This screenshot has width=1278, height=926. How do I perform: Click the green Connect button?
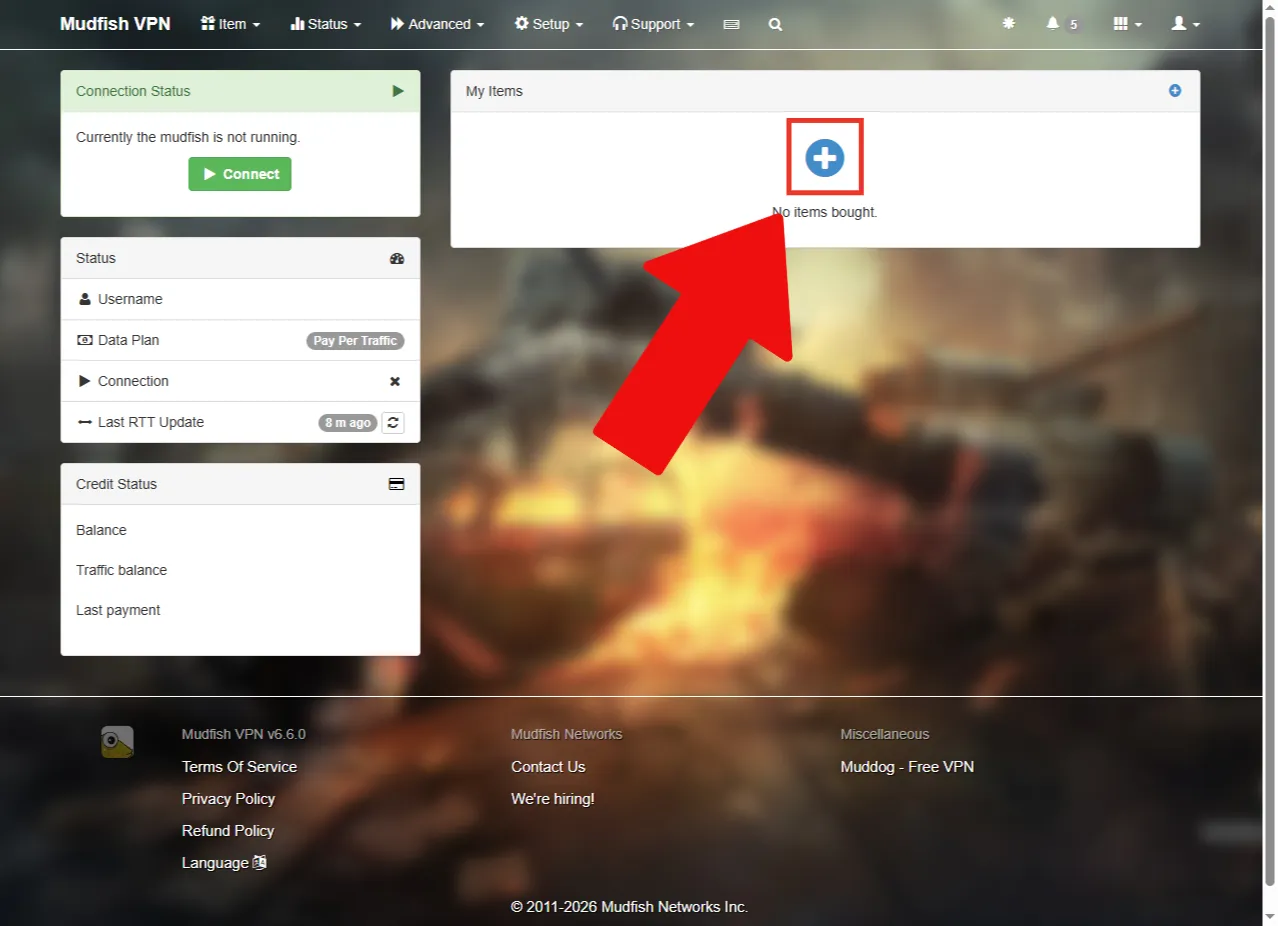click(240, 174)
